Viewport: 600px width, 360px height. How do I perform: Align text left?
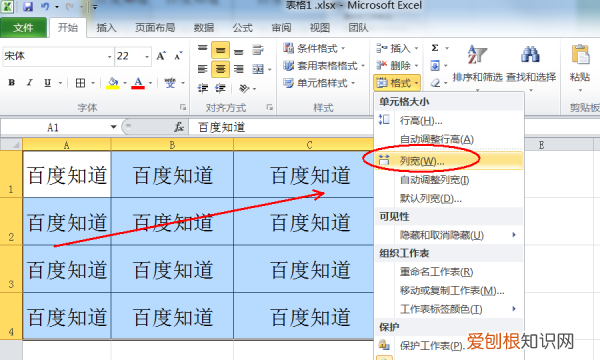(x=202, y=69)
